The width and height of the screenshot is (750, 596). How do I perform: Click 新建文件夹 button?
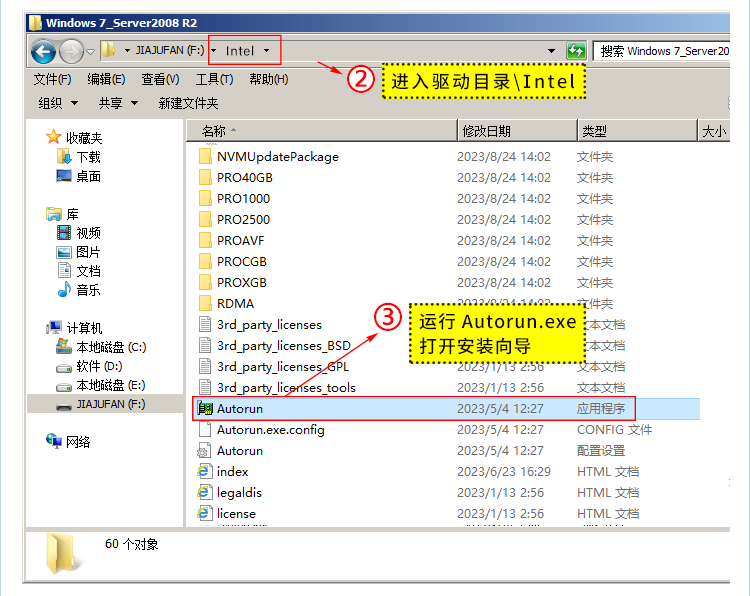(x=188, y=103)
